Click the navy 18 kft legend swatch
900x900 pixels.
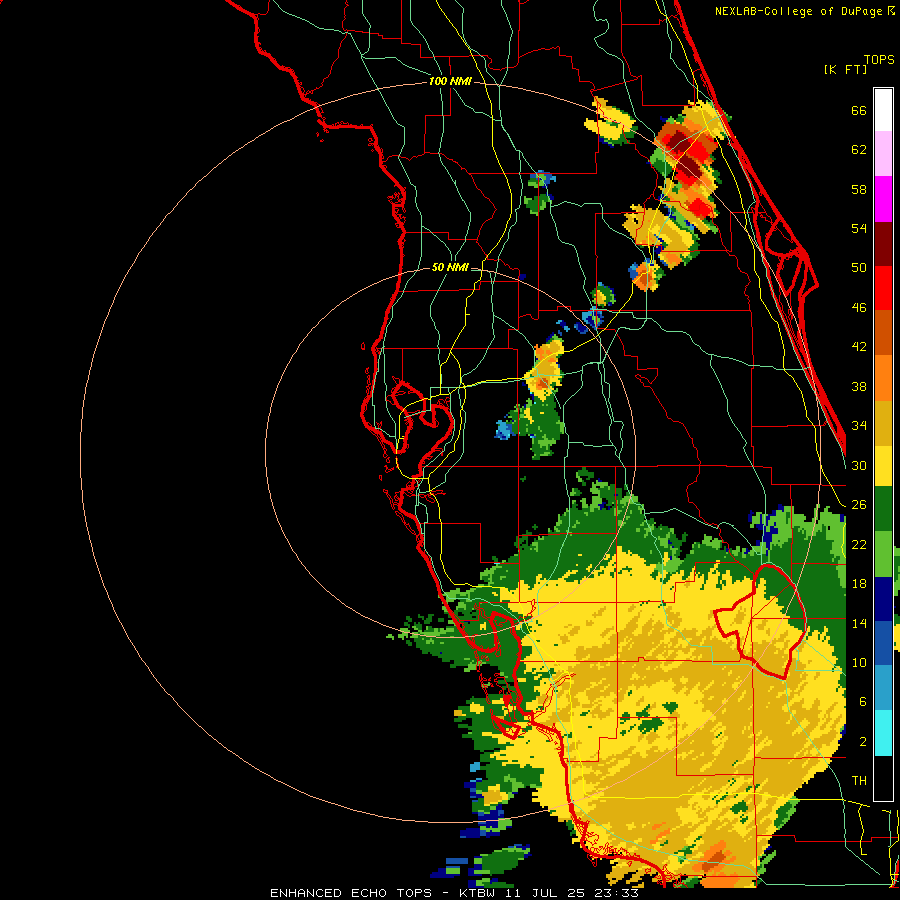pos(883,599)
